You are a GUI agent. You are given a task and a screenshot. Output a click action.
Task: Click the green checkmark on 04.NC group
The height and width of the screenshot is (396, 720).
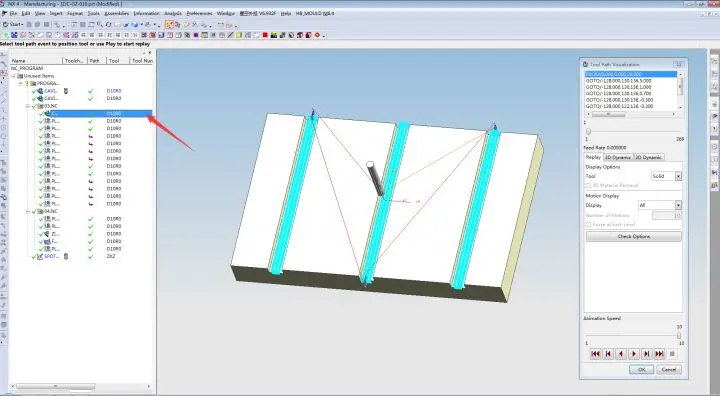[34, 211]
